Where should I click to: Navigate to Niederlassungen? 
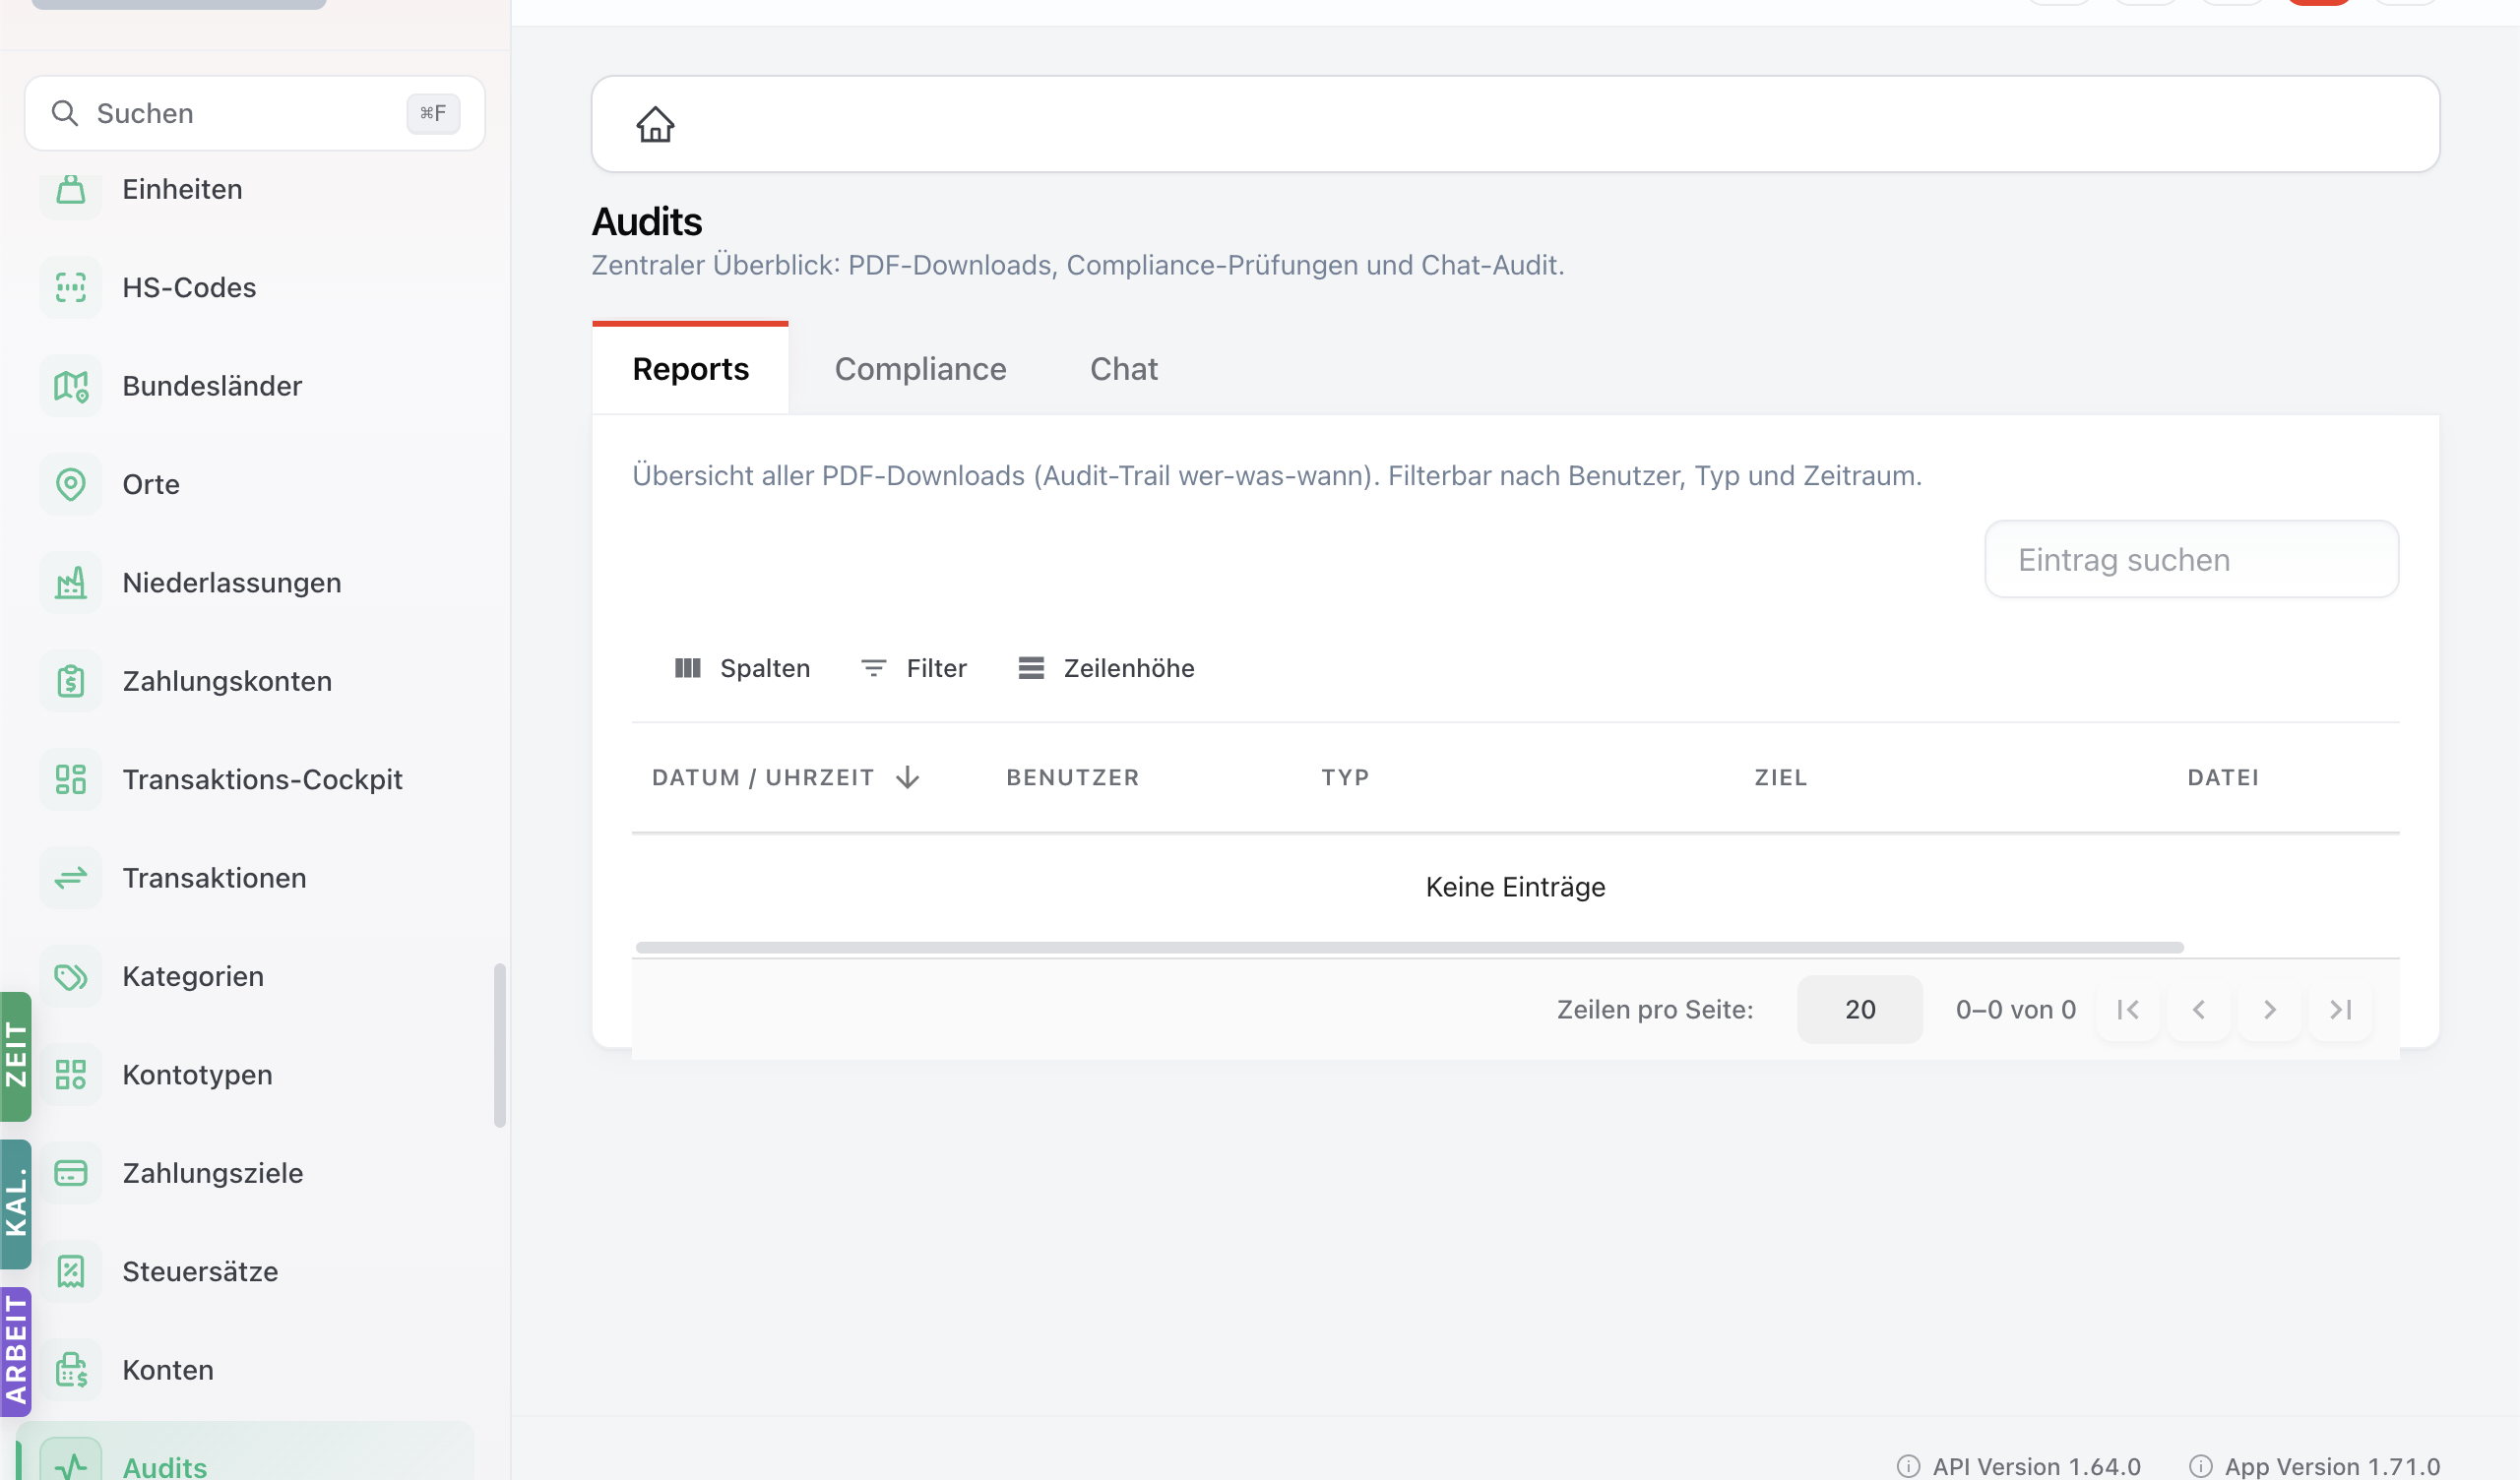(x=232, y=583)
